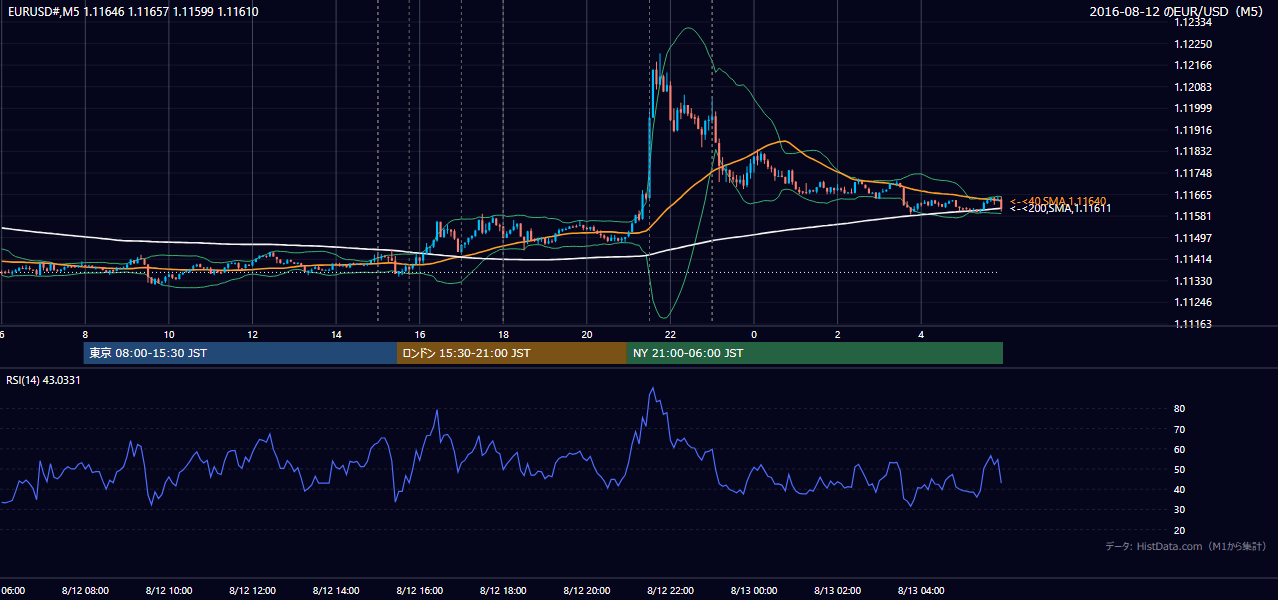
Task: Click the 2016-08-12 EUR/USD (M5) chart title
Action: (x=1177, y=11)
